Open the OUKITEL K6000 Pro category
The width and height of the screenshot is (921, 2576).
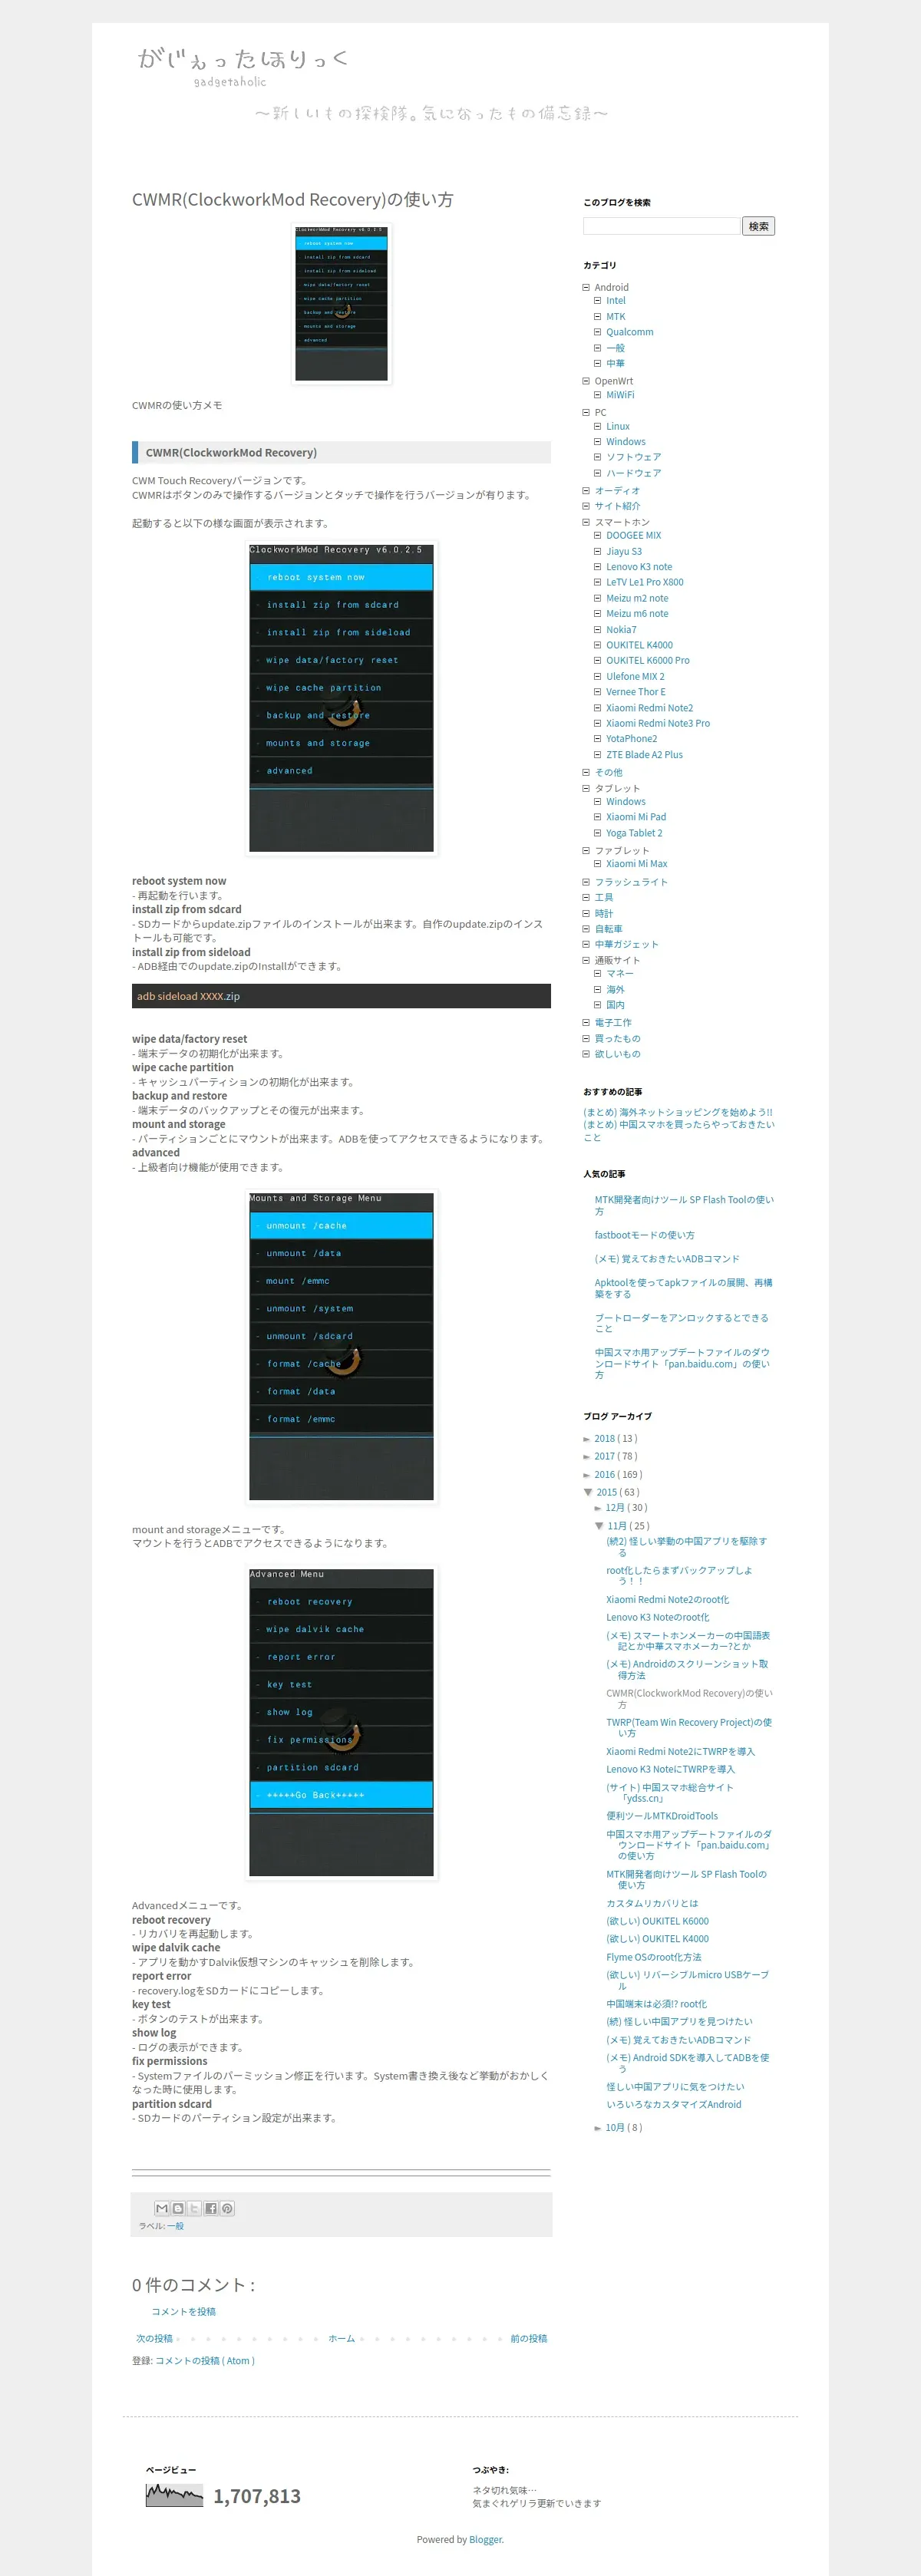(648, 660)
